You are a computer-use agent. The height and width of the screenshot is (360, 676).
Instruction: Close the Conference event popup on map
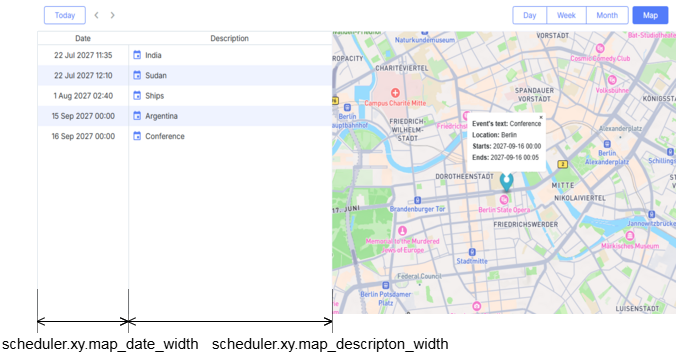[x=541, y=117]
